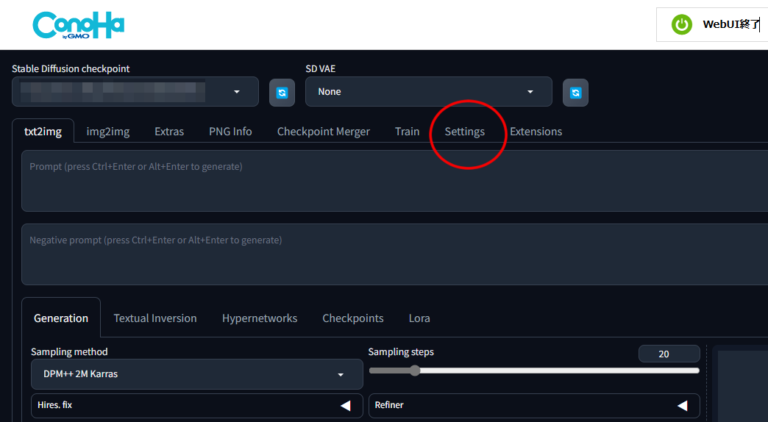Click the green power icon
The height and width of the screenshot is (422, 768).
[681, 25]
